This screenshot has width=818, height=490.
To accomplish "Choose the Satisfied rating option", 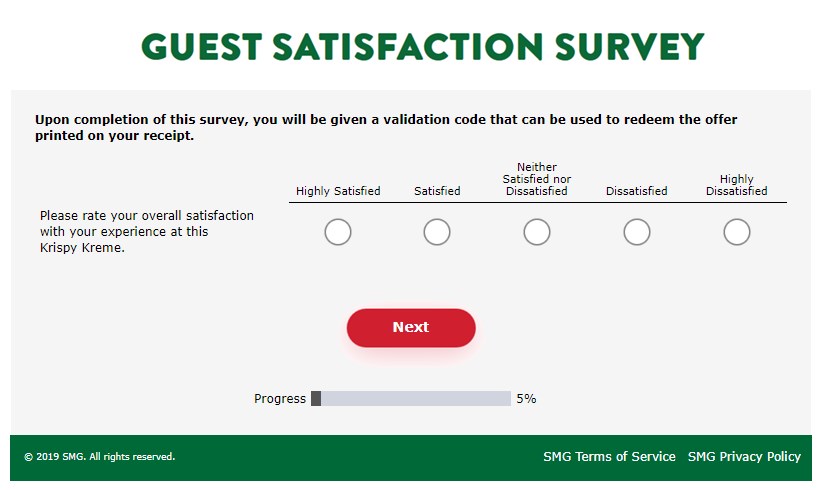I will 437,232.
